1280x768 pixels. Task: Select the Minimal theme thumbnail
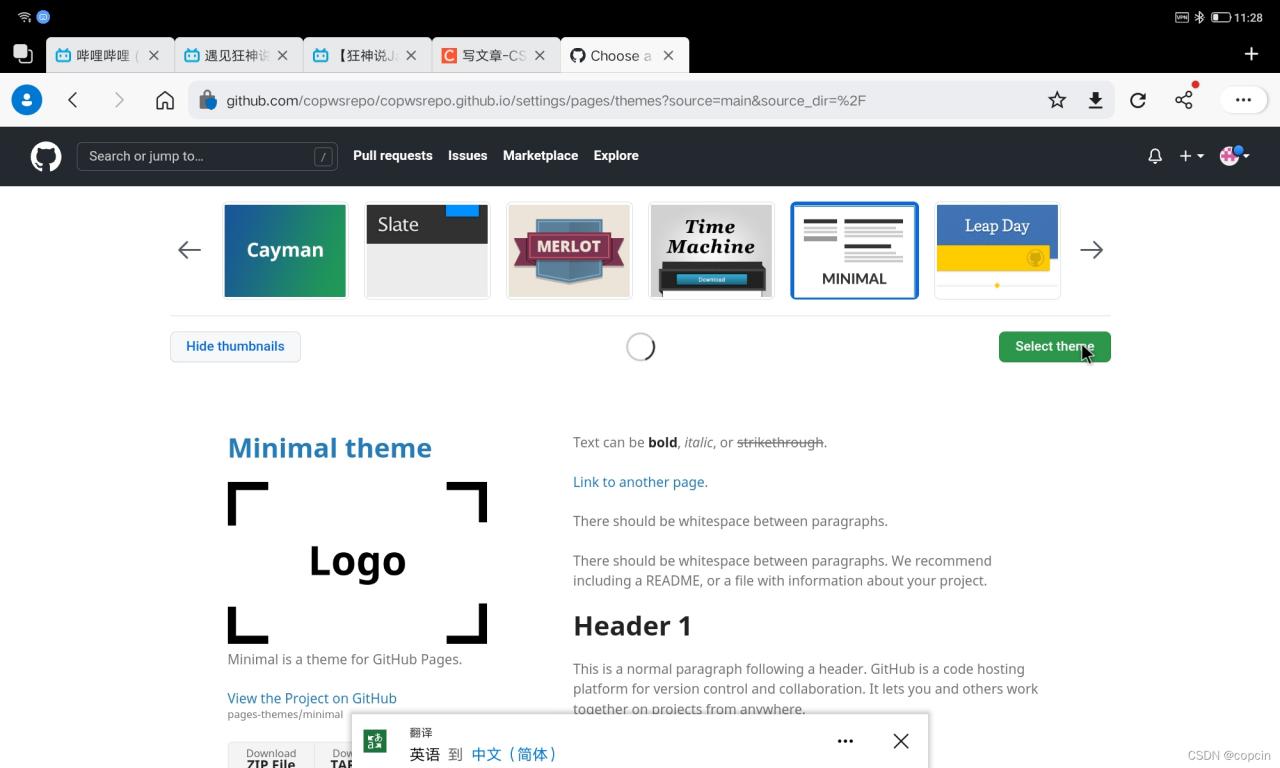(x=854, y=251)
